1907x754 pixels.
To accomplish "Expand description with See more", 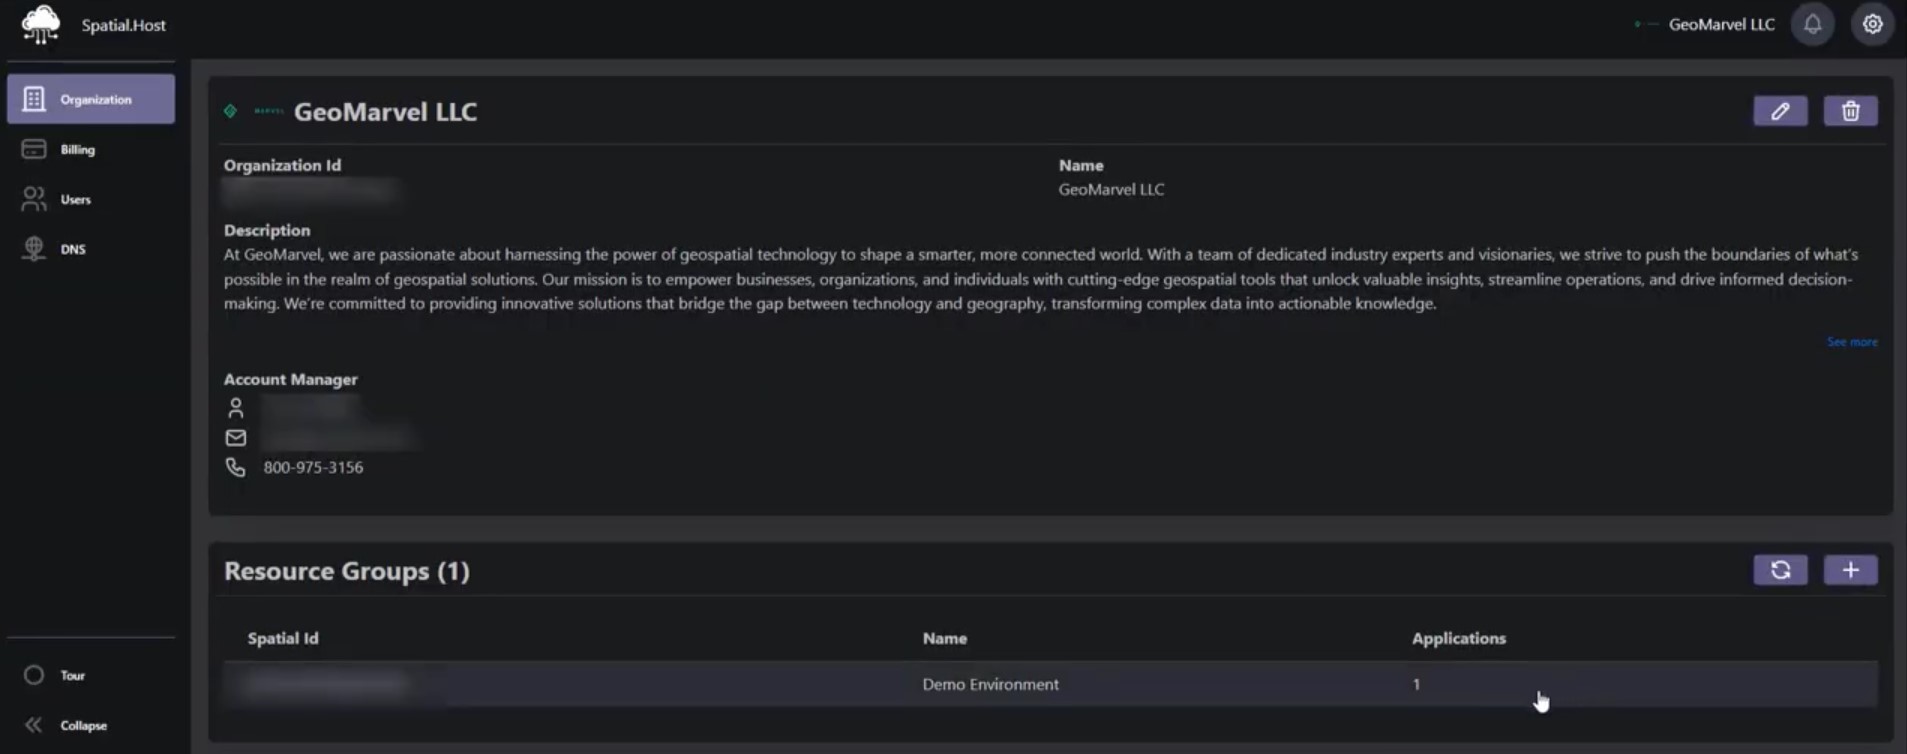I will pos(1851,342).
